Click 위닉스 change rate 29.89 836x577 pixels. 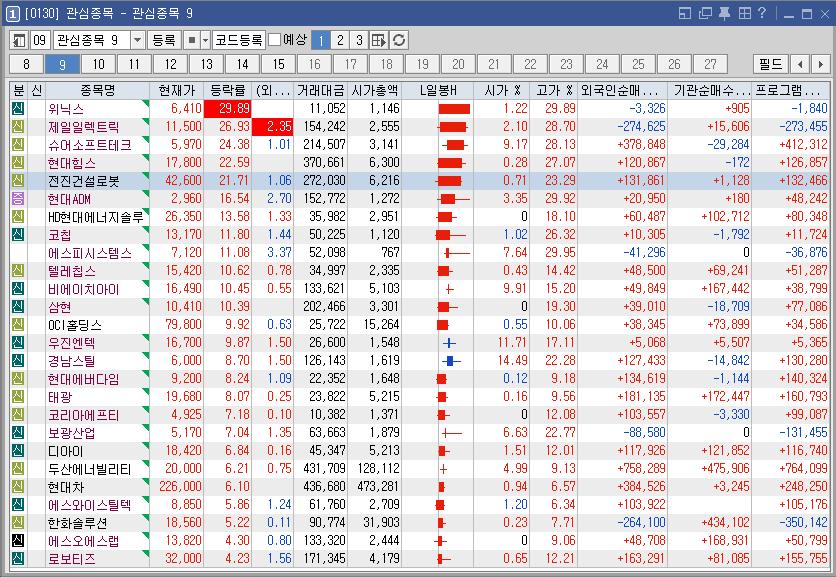(x=228, y=109)
